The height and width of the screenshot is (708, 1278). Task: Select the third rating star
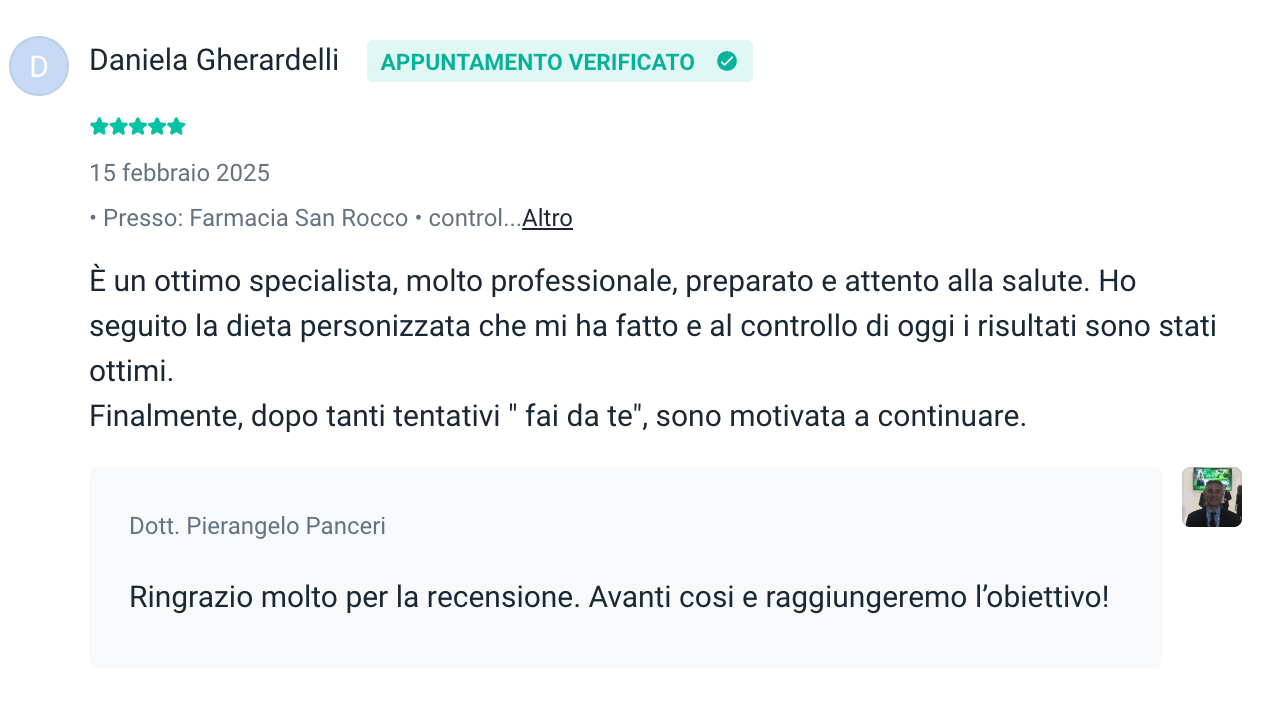pyautogui.click(x=138, y=127)
